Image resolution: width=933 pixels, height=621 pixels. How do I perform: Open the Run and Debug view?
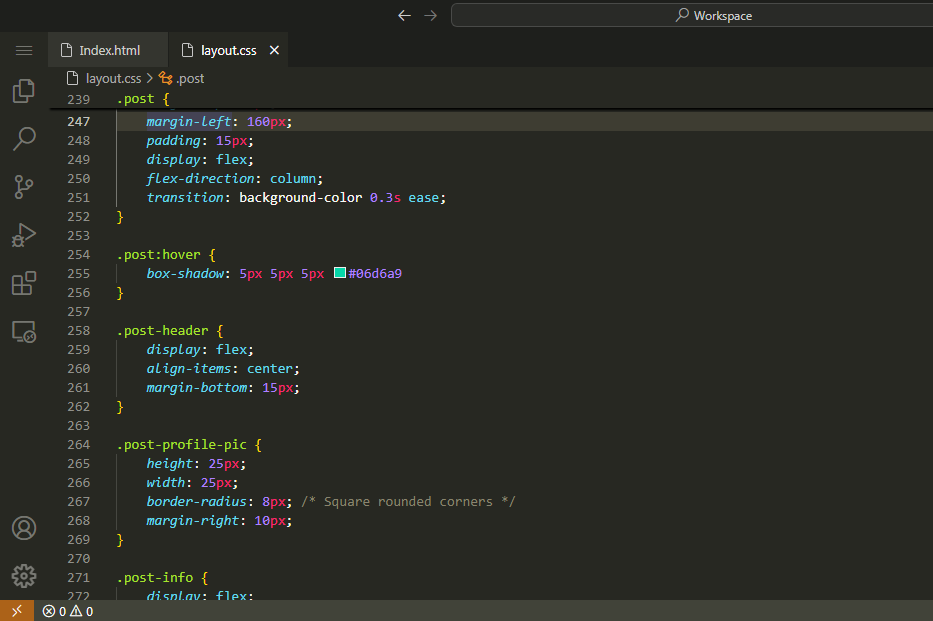pyautogui.click(x=24, y=235)
